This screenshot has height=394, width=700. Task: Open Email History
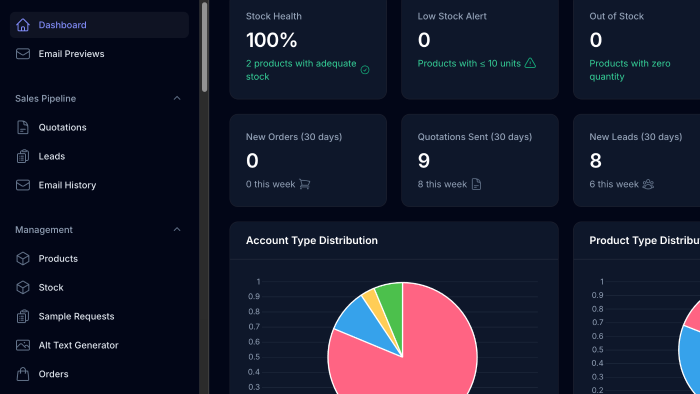point(99,185)
